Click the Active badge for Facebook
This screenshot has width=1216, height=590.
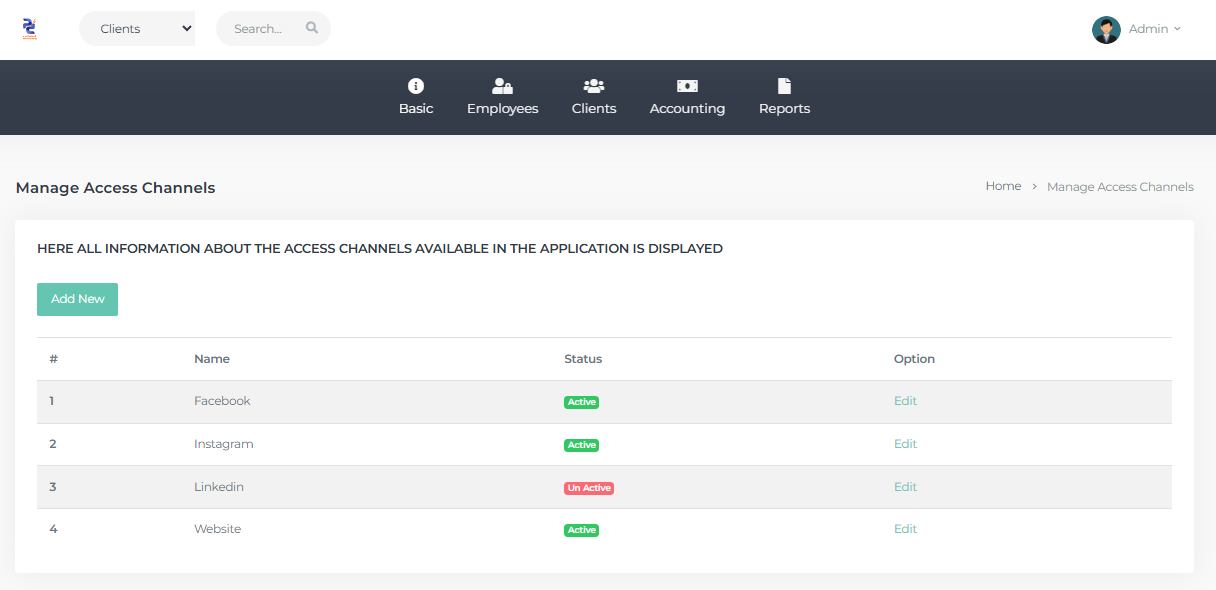581,402
